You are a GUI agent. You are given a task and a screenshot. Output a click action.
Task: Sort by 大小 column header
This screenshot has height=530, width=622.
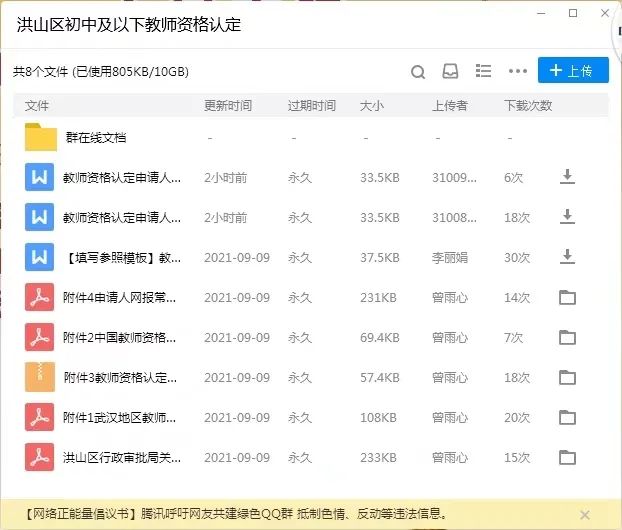click(x=371, y=105)
